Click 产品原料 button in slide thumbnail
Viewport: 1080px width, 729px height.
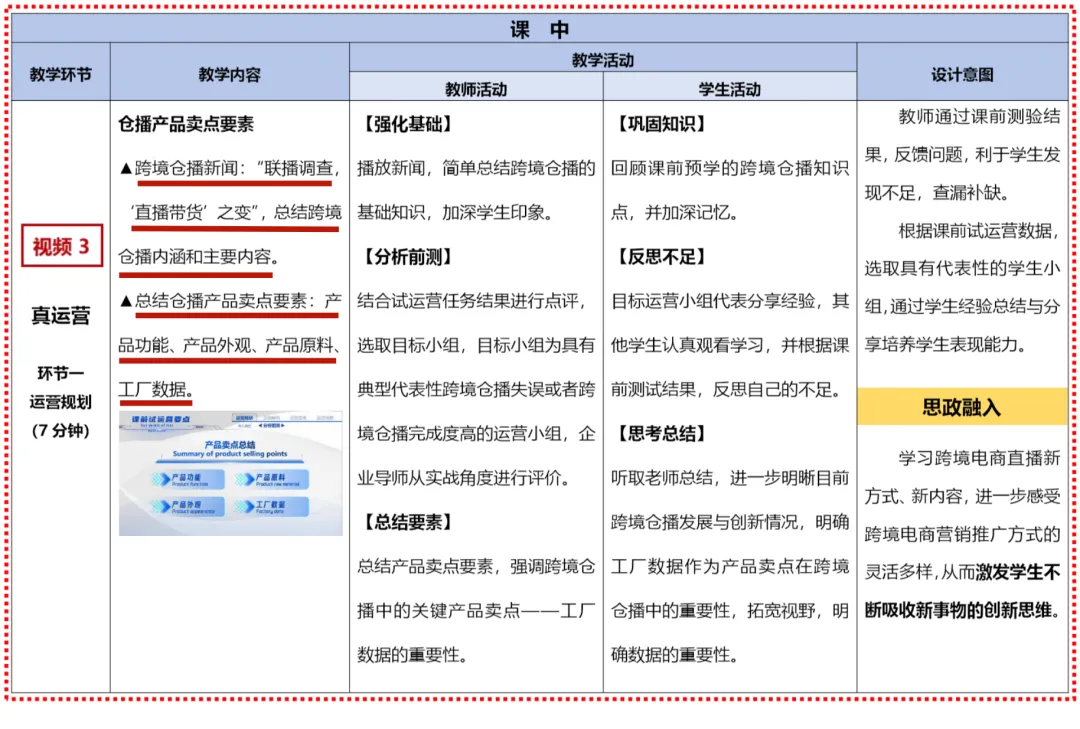[x=272, y=480]
